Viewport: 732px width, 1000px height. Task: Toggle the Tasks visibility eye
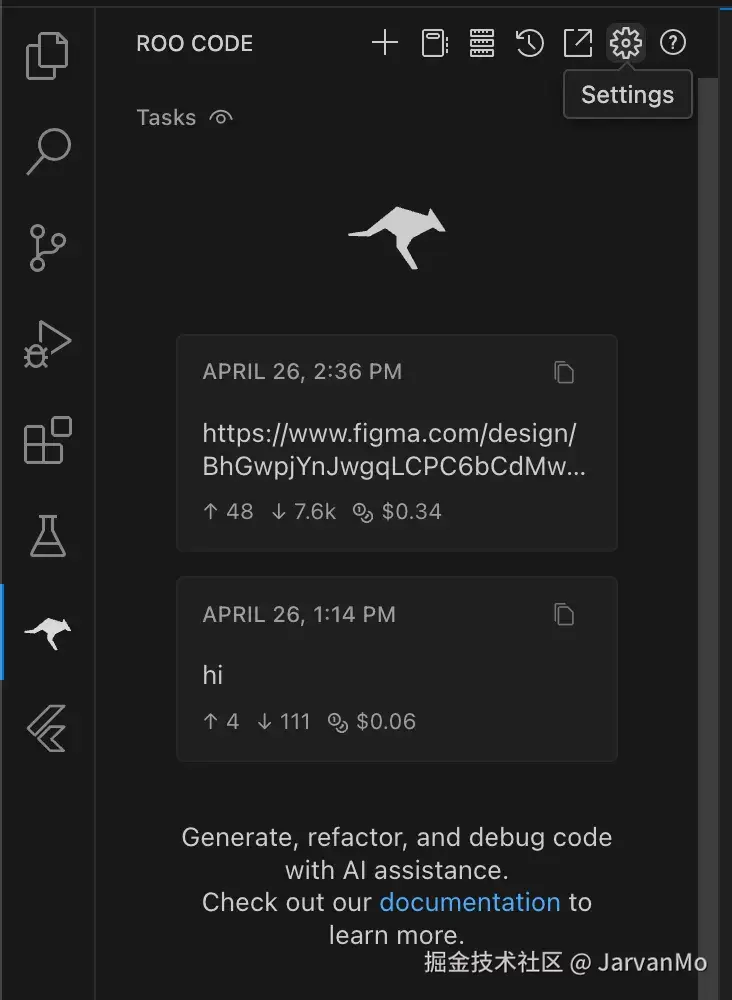point(219,116)
